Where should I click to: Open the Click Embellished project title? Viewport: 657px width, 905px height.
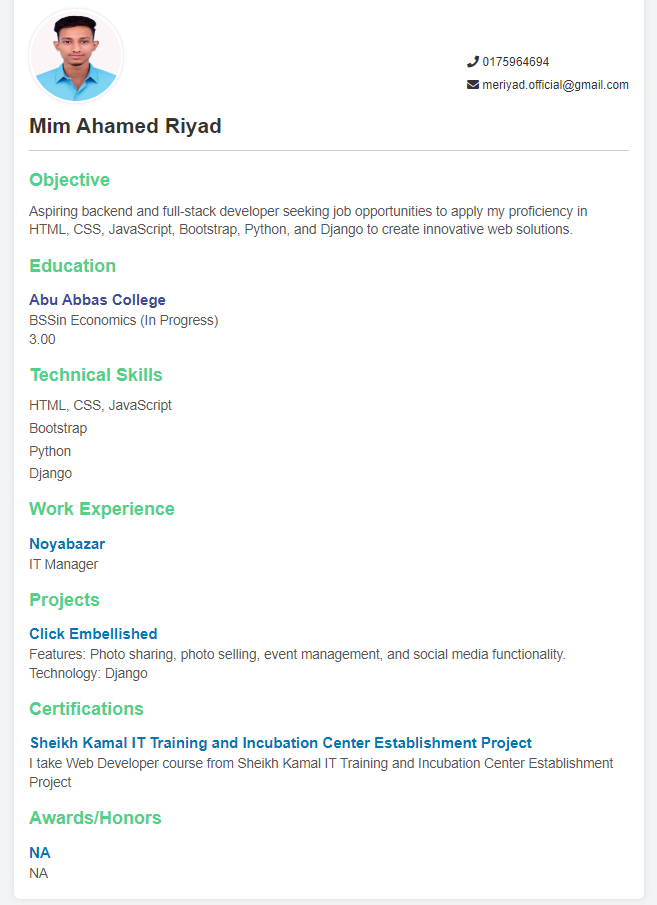(93, 634)
